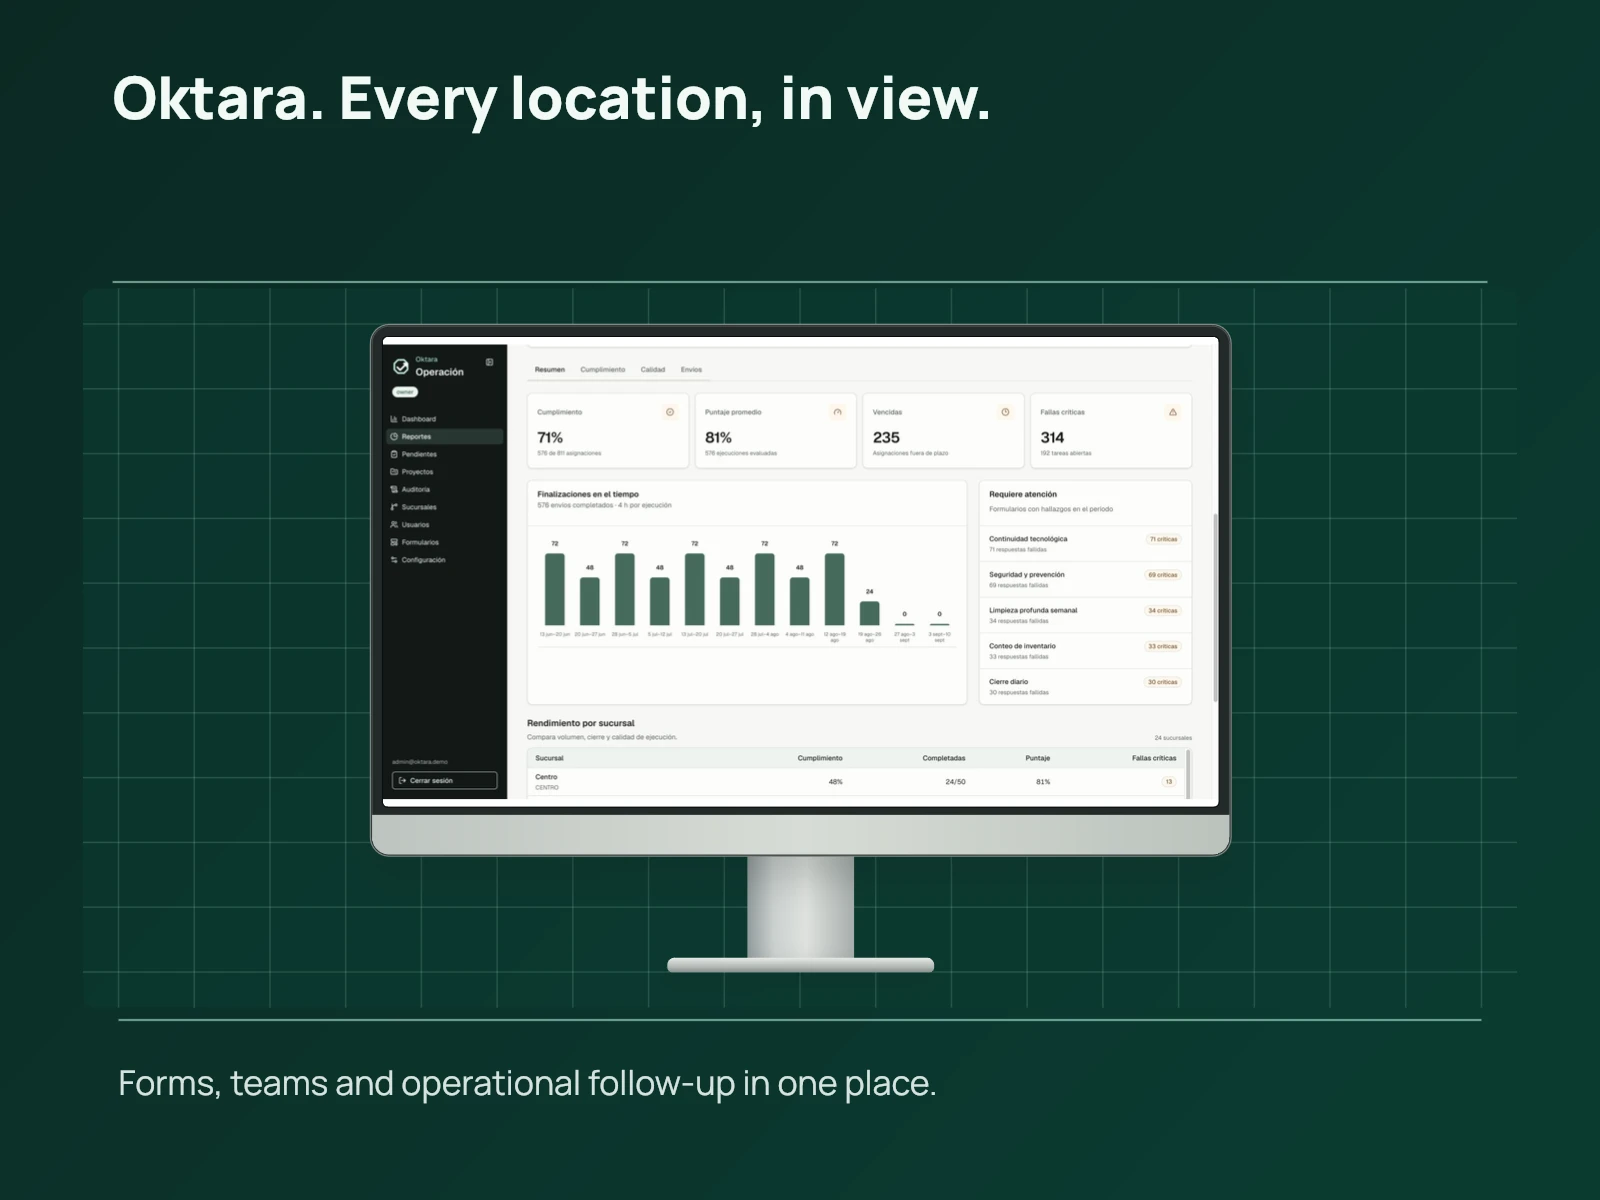Click the 30 críticas badge

[1163, 682]
